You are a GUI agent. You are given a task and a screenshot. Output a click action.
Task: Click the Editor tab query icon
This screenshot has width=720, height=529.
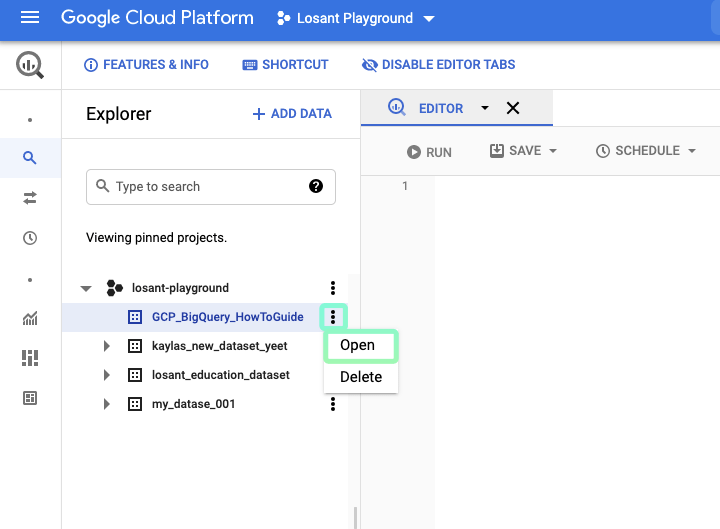(x=396, y=107)
